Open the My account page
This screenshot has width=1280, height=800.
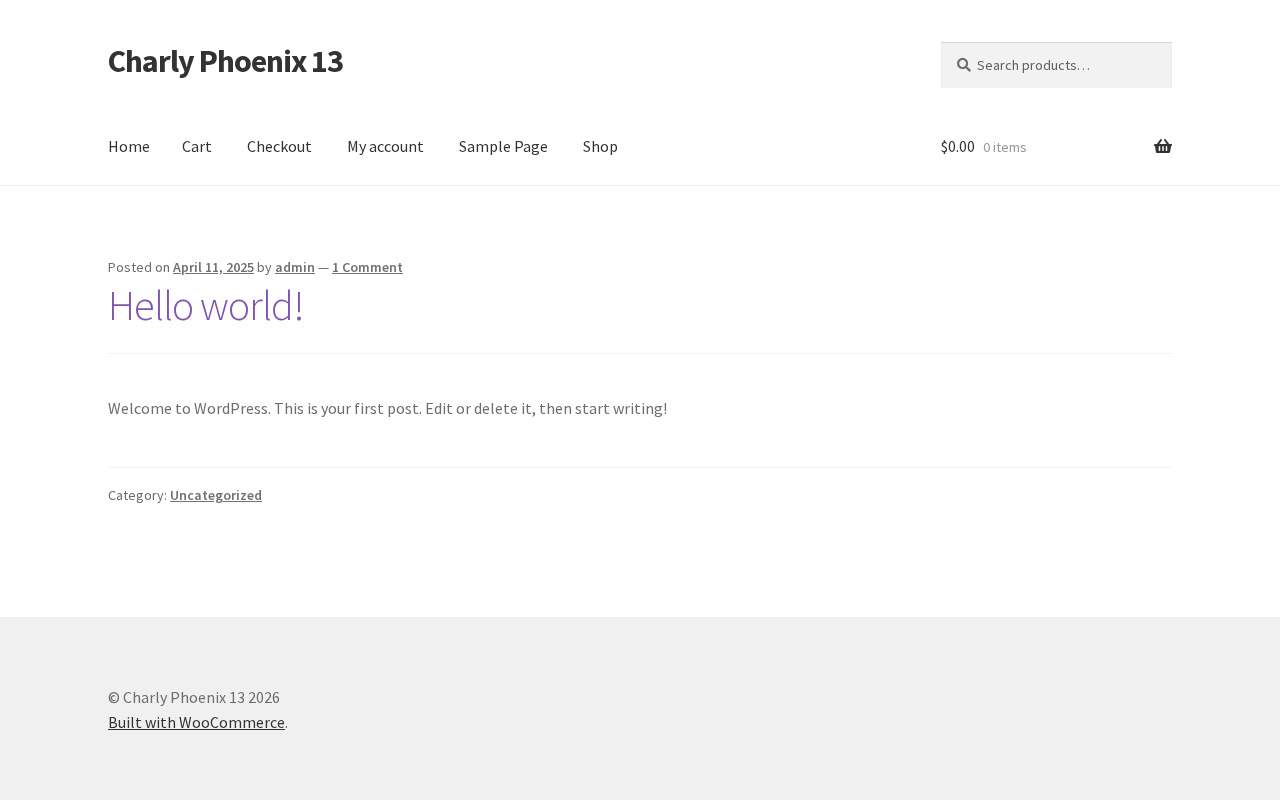coord(385,146)
